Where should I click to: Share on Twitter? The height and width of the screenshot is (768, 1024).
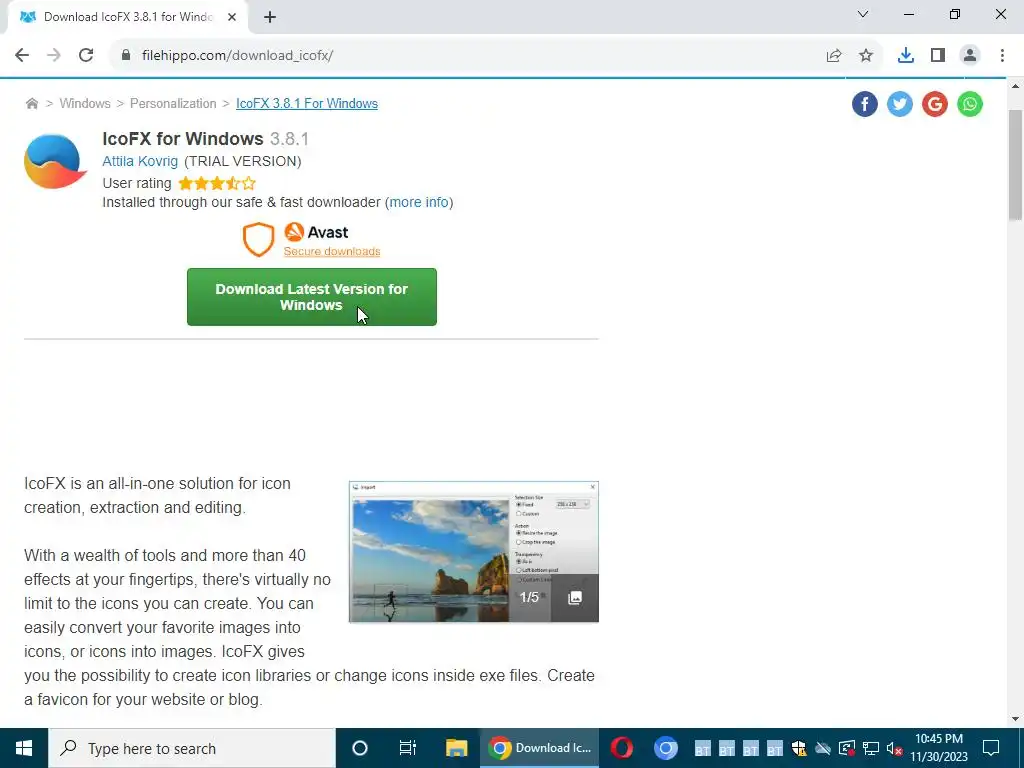click(899, 104)
